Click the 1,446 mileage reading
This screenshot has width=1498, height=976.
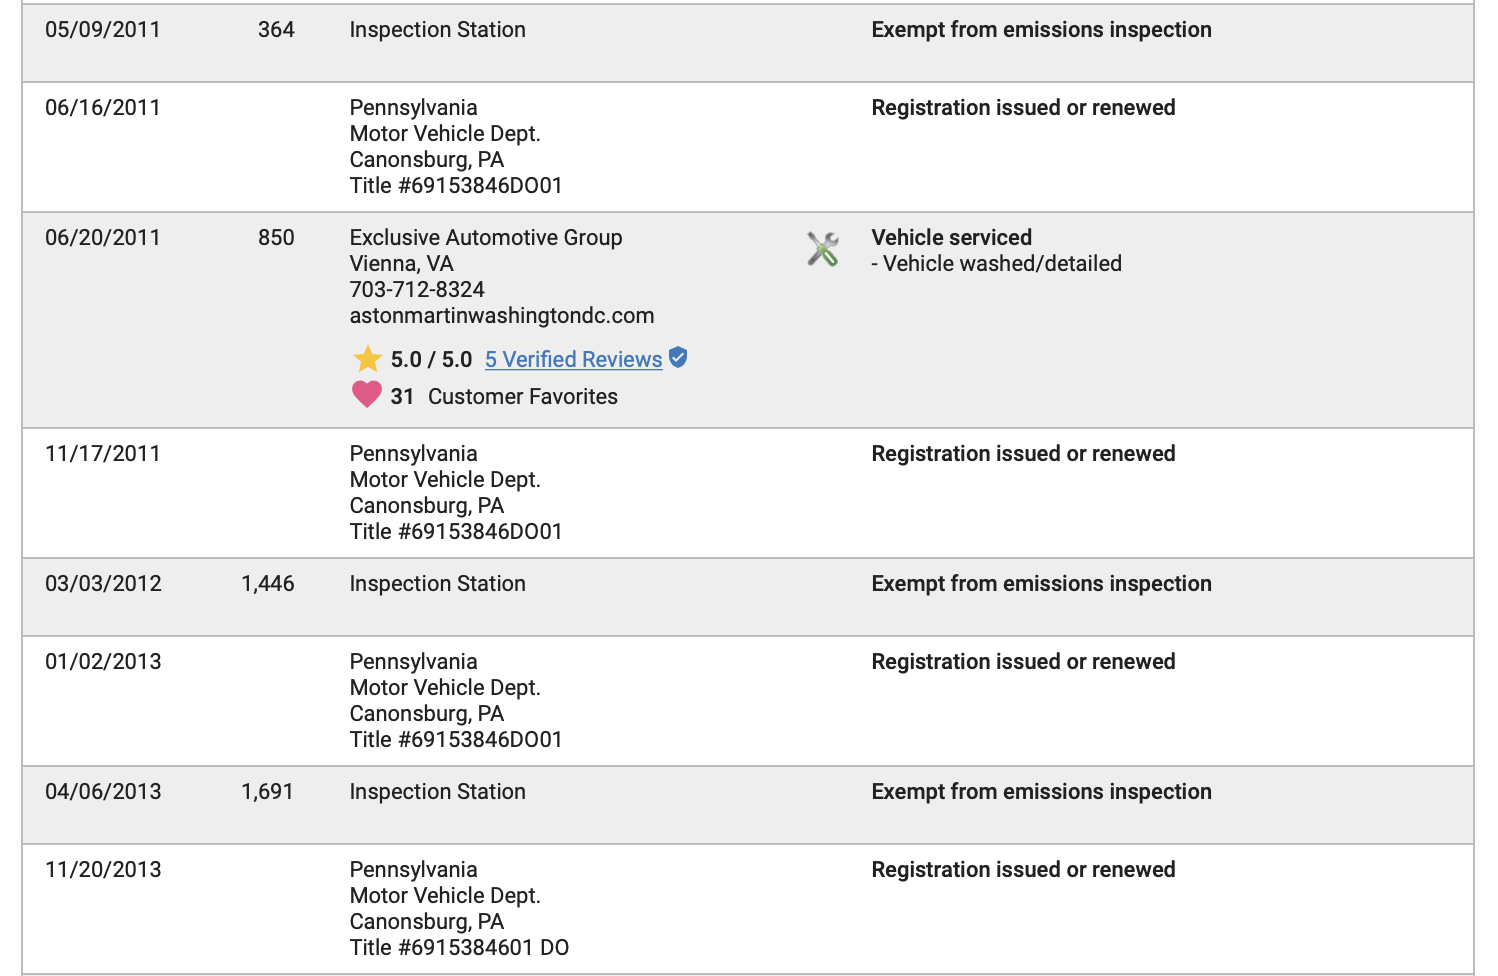pos(268,584)
